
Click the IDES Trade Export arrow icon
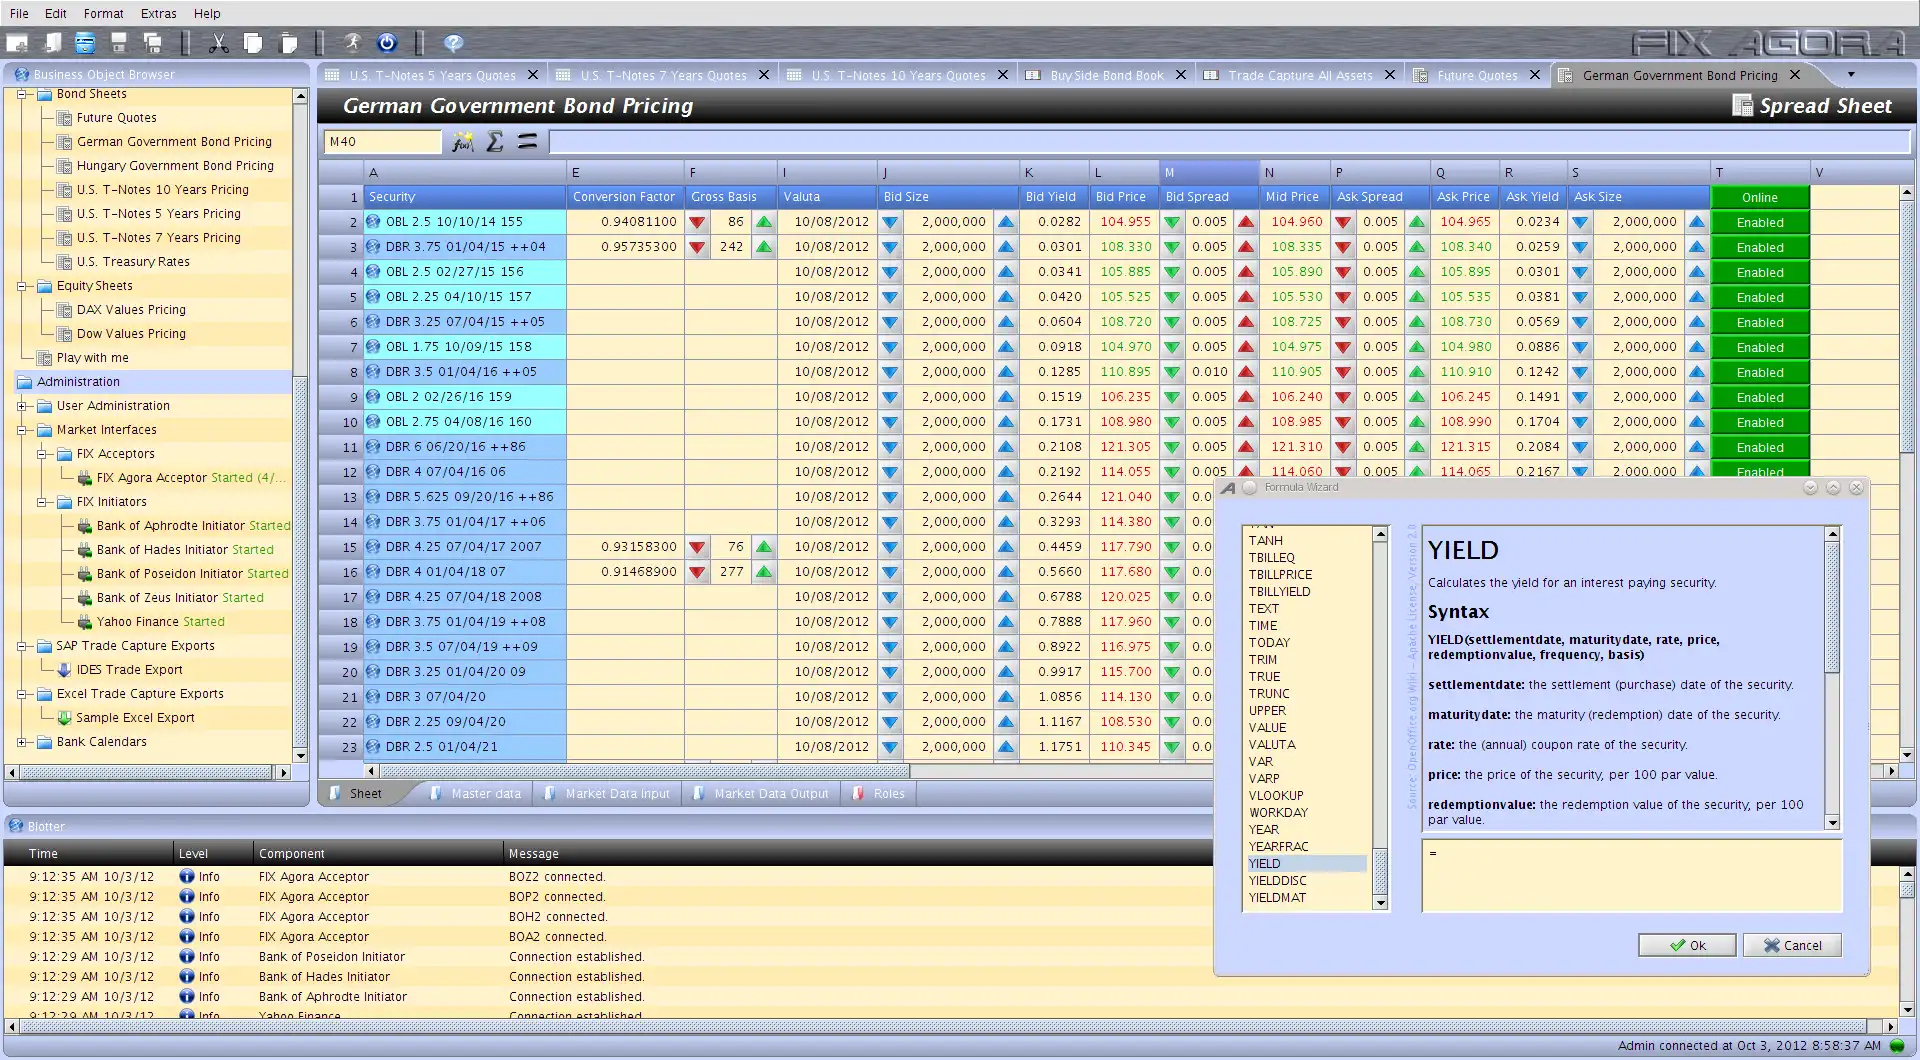64,670
